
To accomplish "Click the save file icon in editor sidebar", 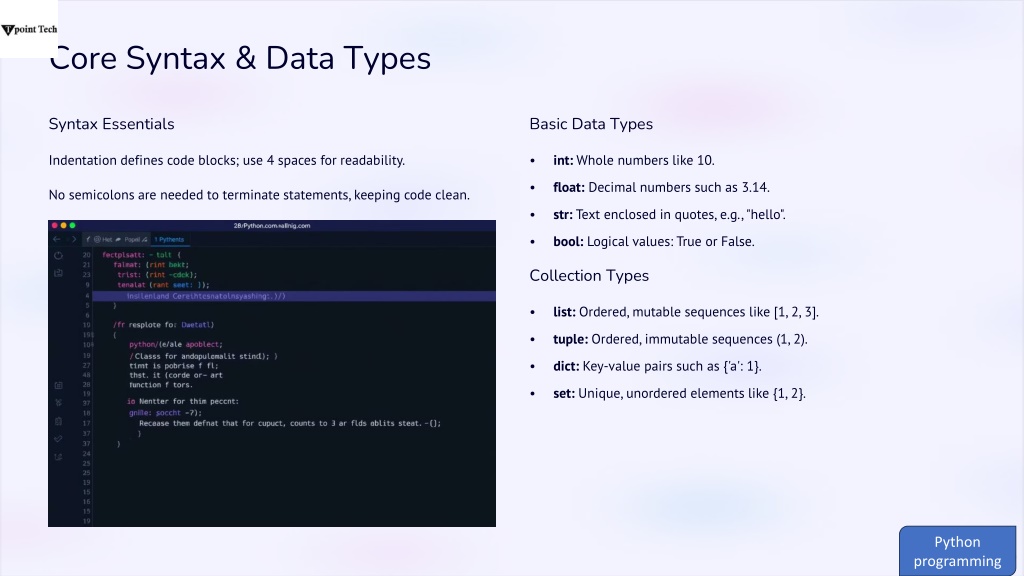I will click(58, 273).
